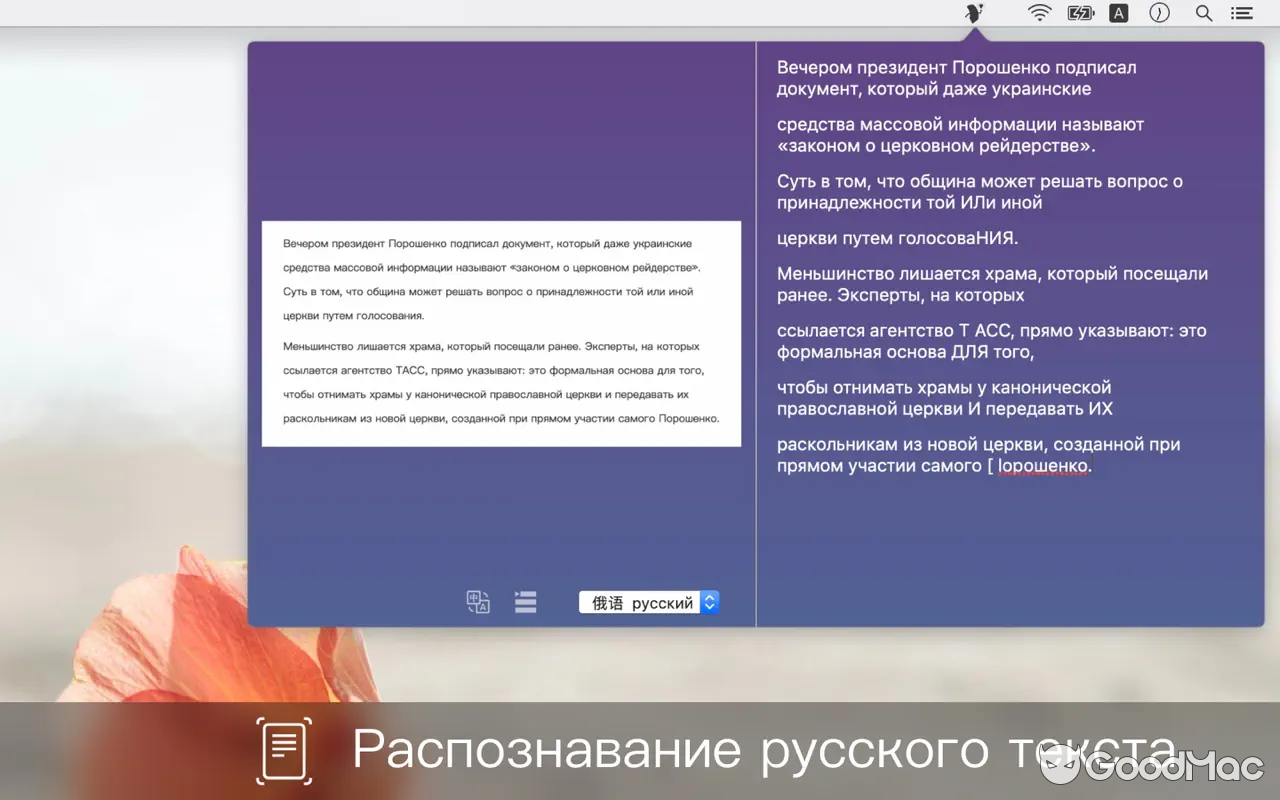Open Spotlight search from menu bar
Image resolution: width=1280 pixels, height=800 pixels.
[1203, 13]
